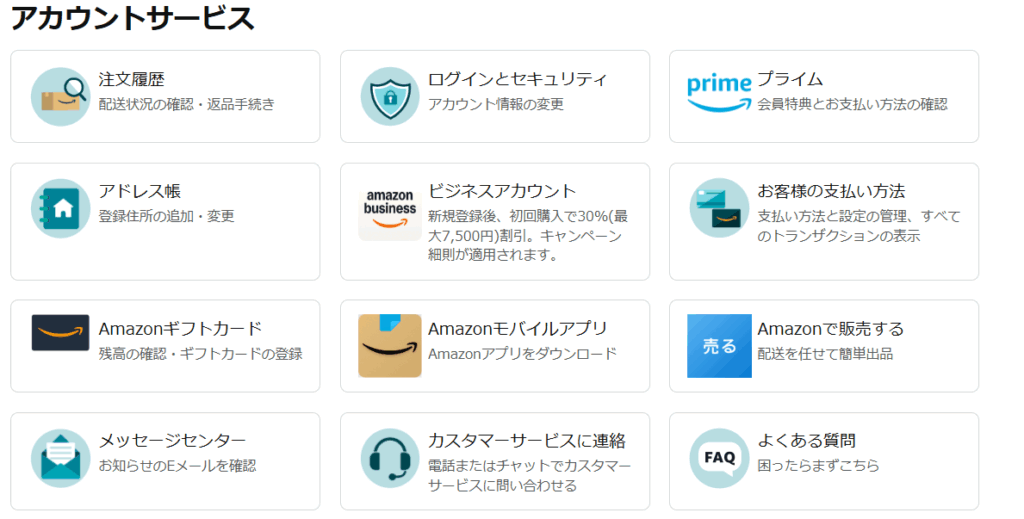
Task: Click the Amazon Business logo
Action: (390, 214)
